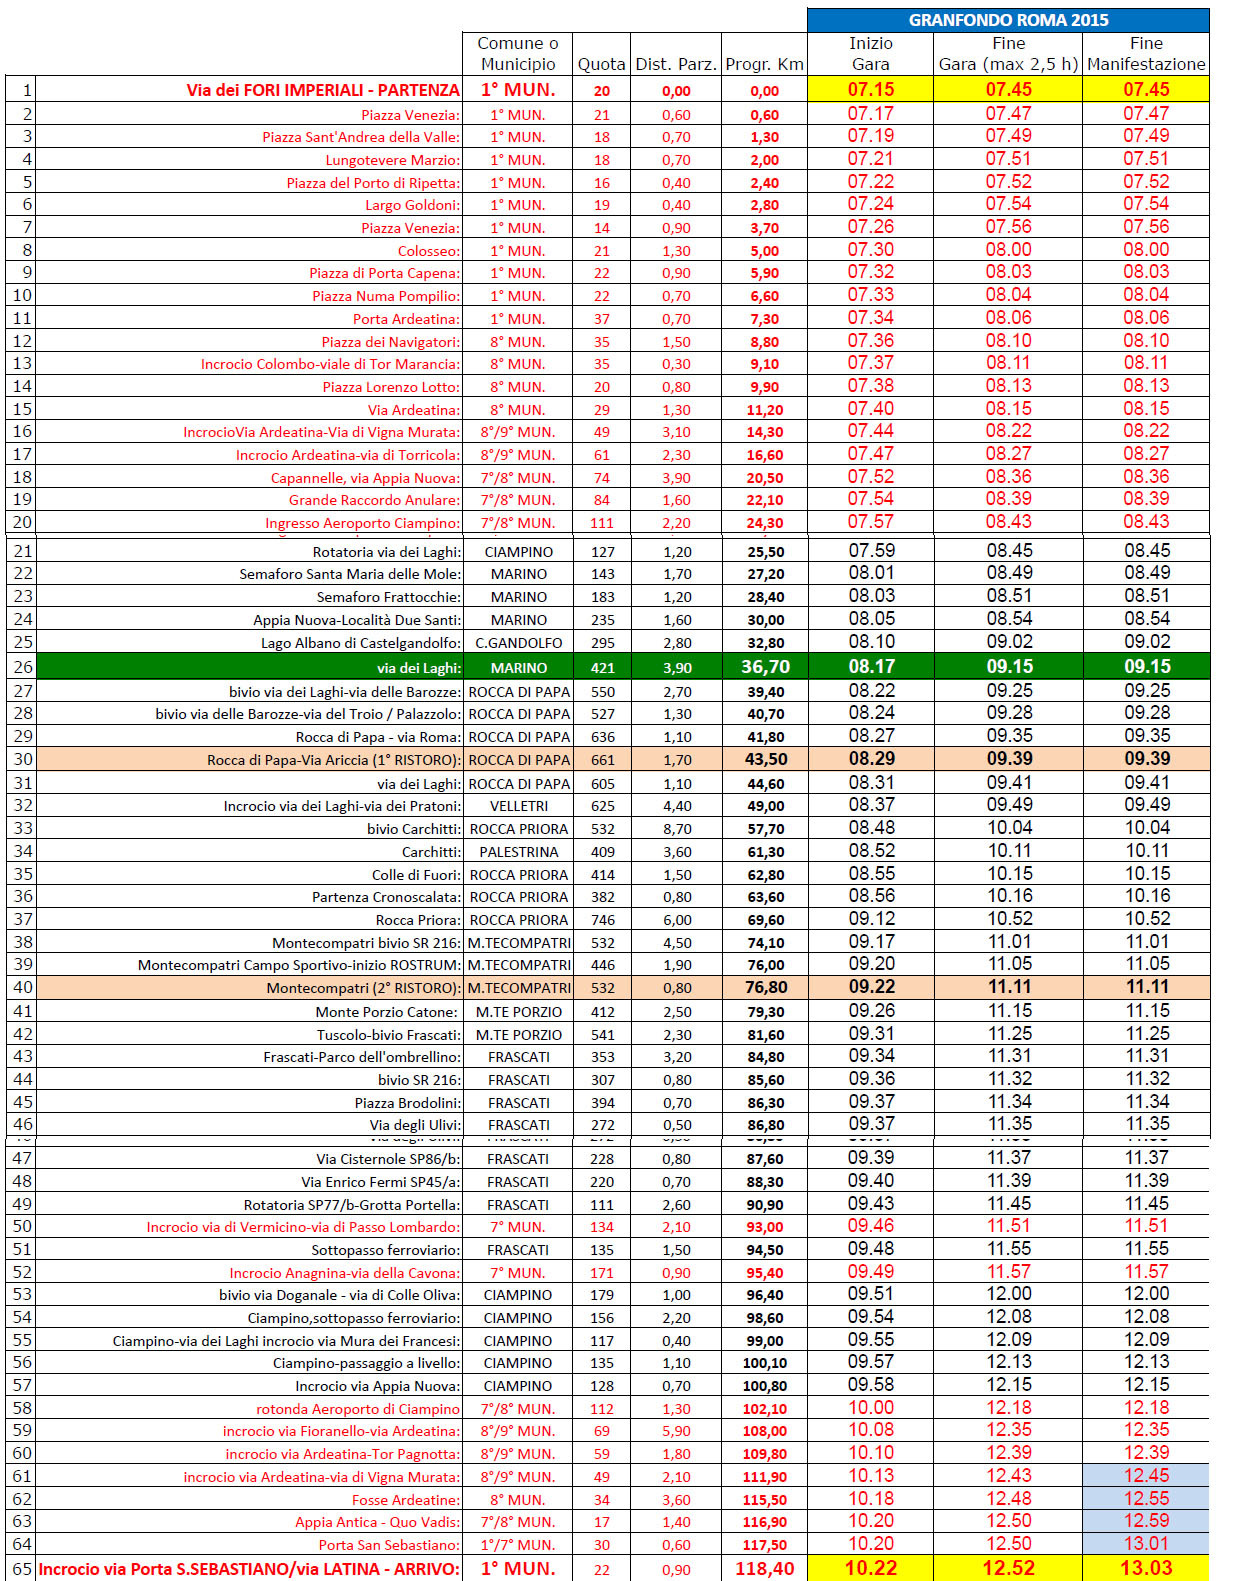1244x1581 pixels.
Task: Select the Appia Antica - Quo Vadis cell
Action: pyautogui.click(x=378, y=1522)
